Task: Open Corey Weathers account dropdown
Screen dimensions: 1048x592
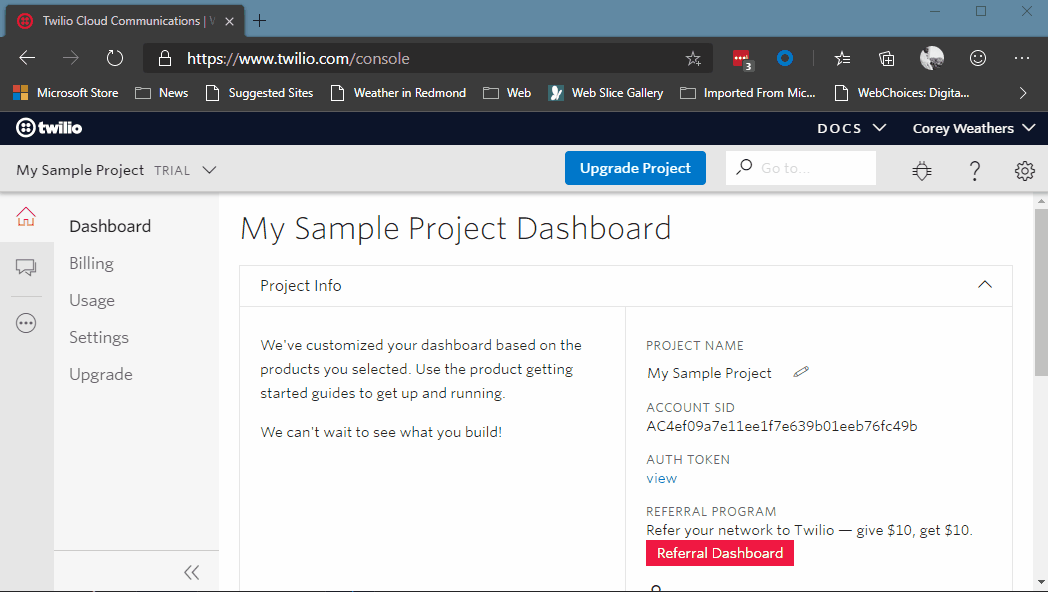Action: tap(974, 128)
